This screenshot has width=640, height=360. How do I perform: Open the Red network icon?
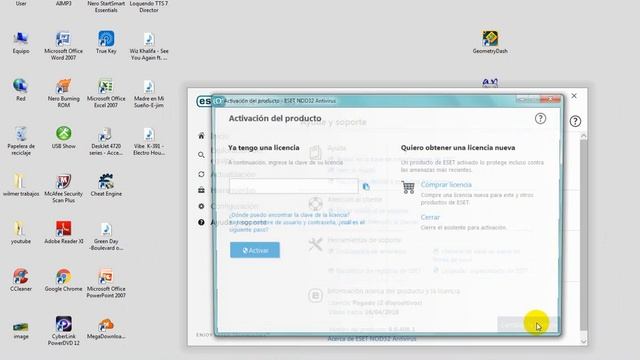point(20,90)
